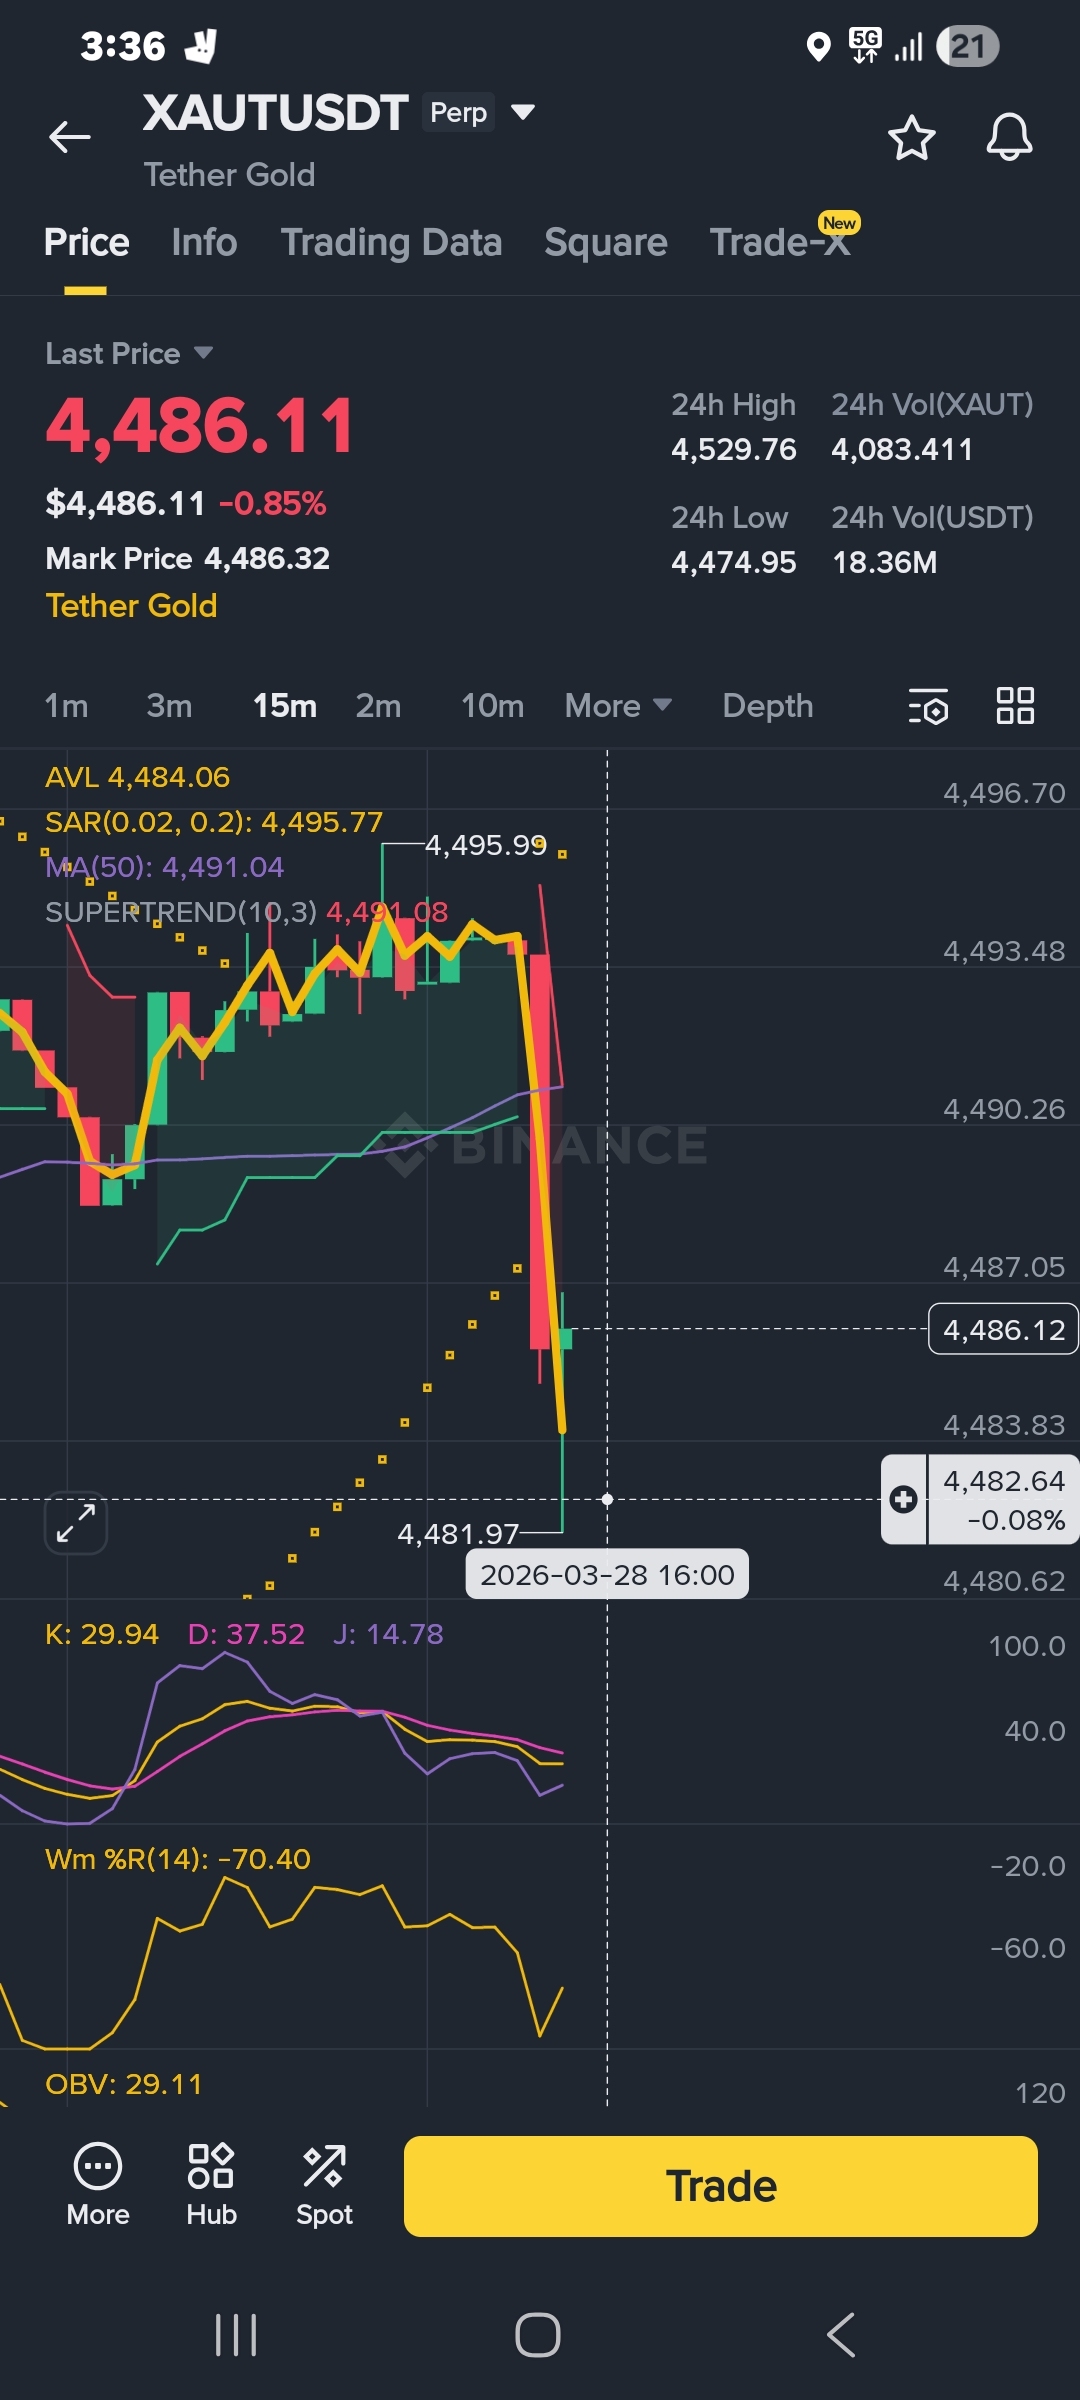Open price alert bell icon
This screenshot has width=1080, height=2400.
point(1009,137)
